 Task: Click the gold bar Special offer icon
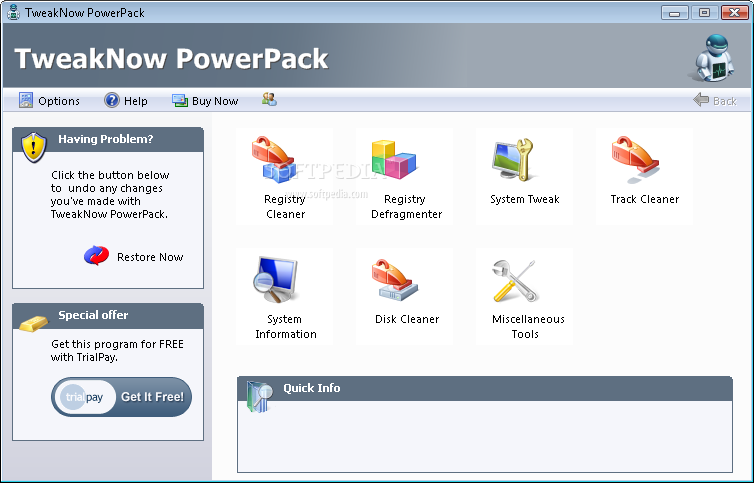click(x=33, y=322)
